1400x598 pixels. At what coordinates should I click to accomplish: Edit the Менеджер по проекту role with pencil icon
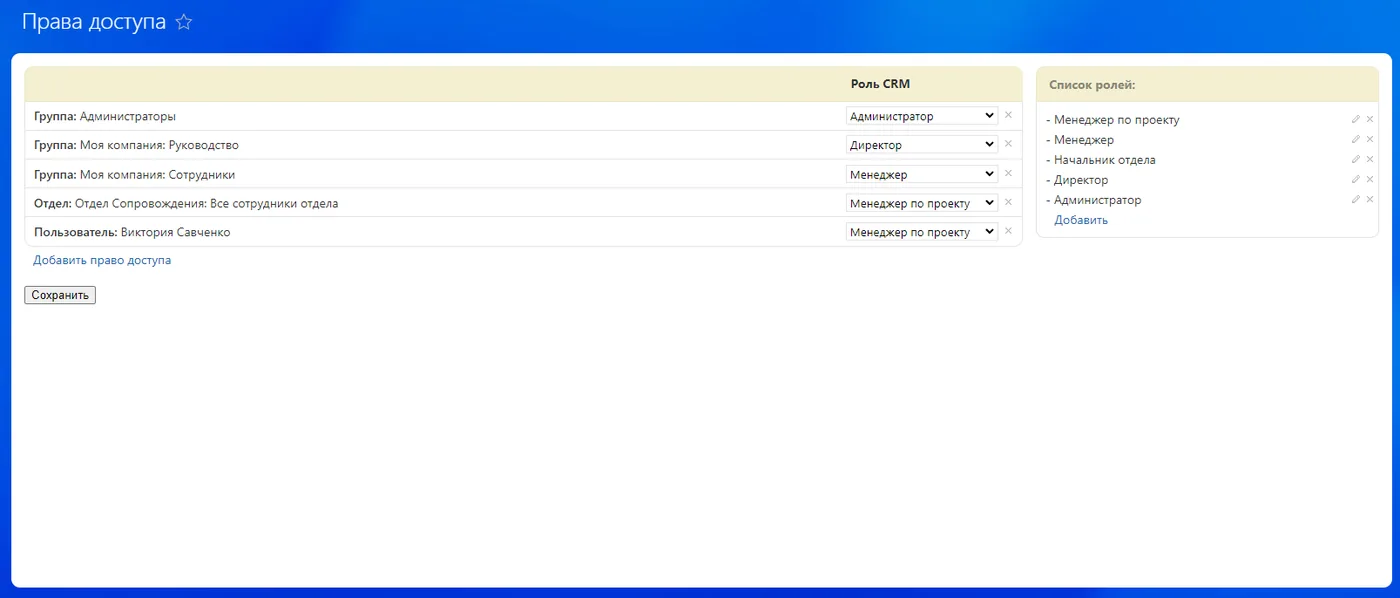point(1356,119)
